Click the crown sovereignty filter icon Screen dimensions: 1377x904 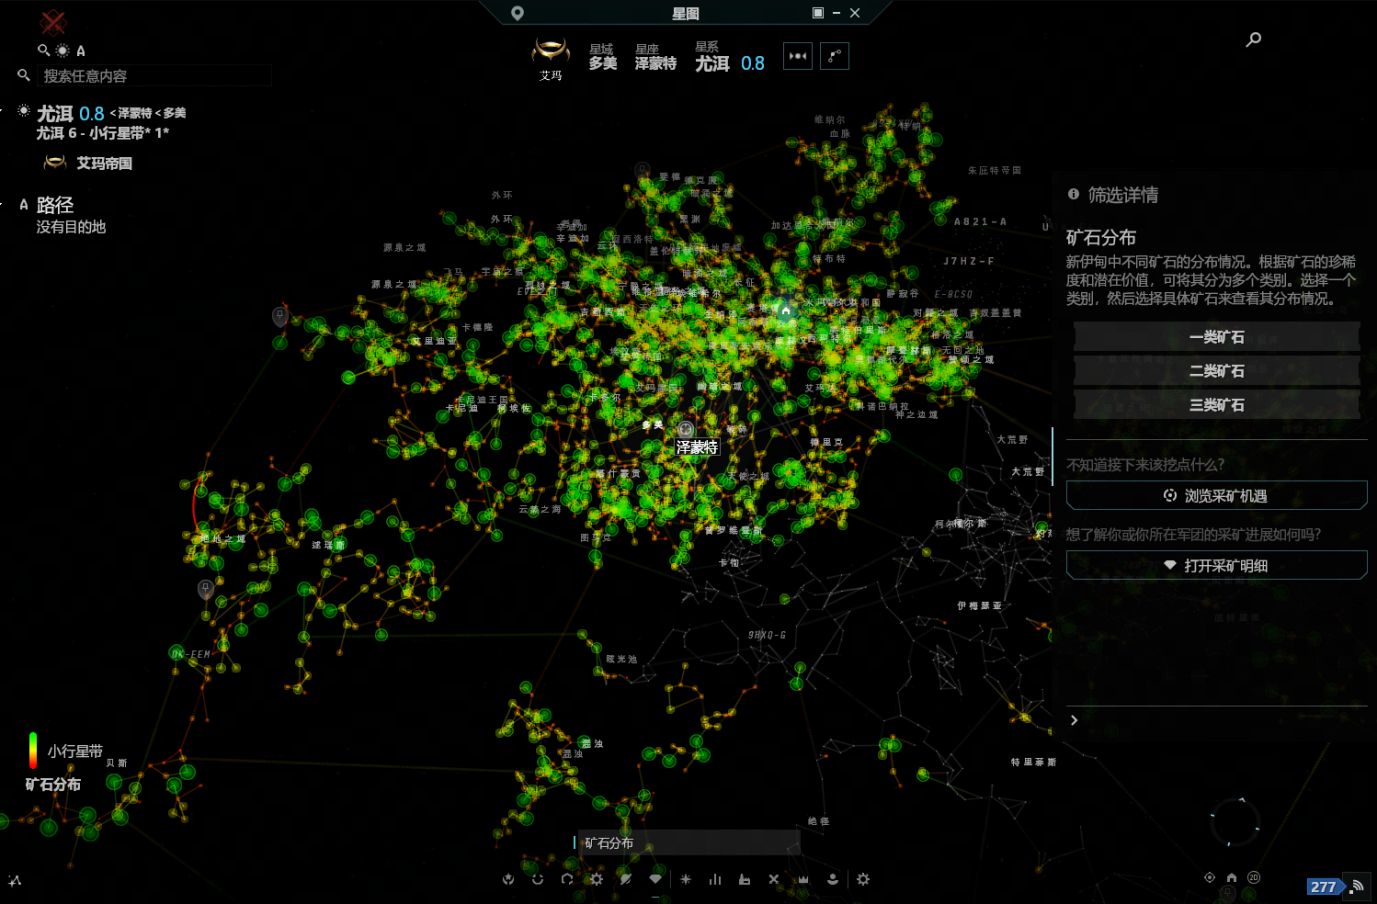tap(803, 879)
